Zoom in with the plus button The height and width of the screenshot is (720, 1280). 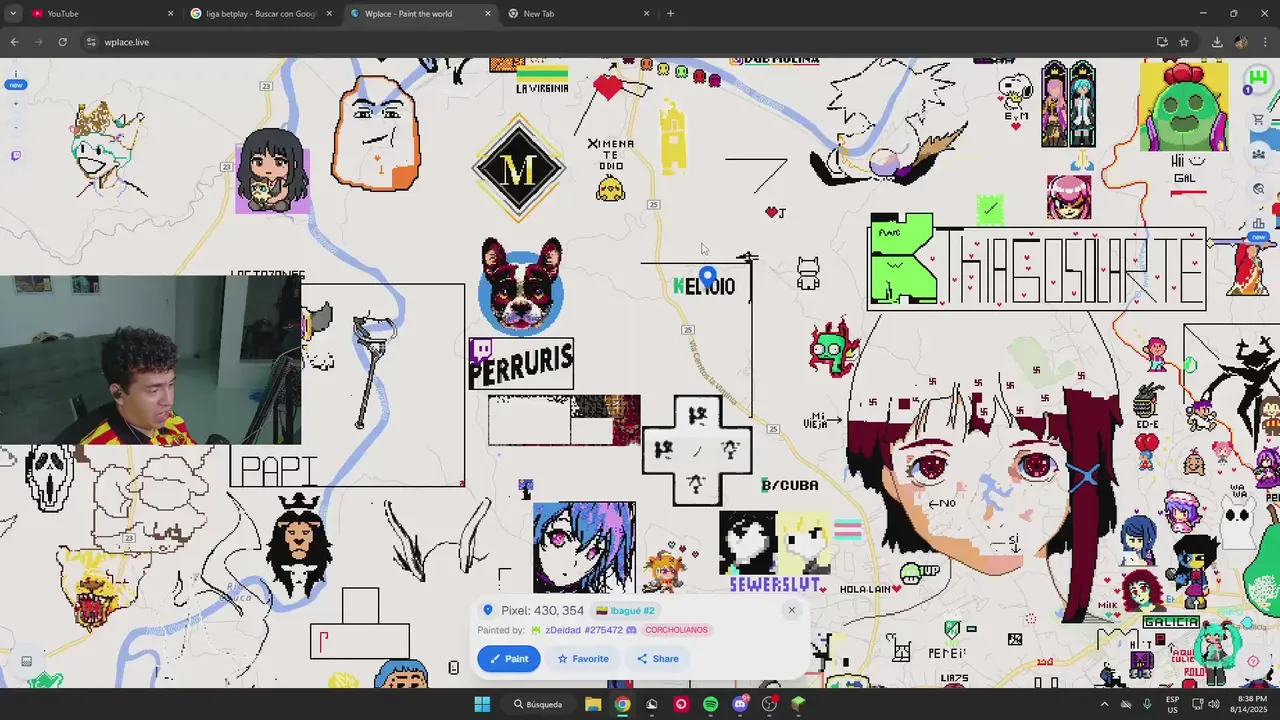click(15, 102)
